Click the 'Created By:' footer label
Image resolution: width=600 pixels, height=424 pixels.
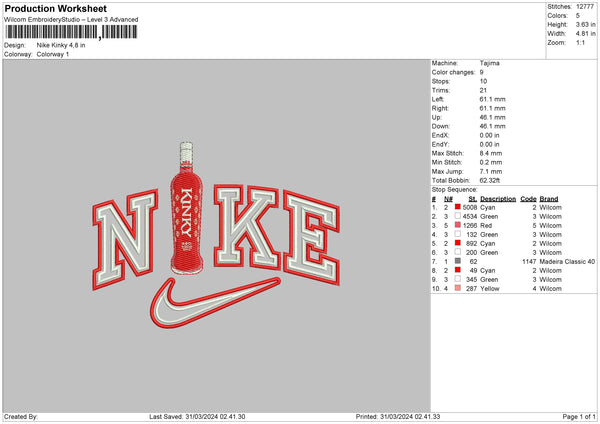[x=21, y=416]
